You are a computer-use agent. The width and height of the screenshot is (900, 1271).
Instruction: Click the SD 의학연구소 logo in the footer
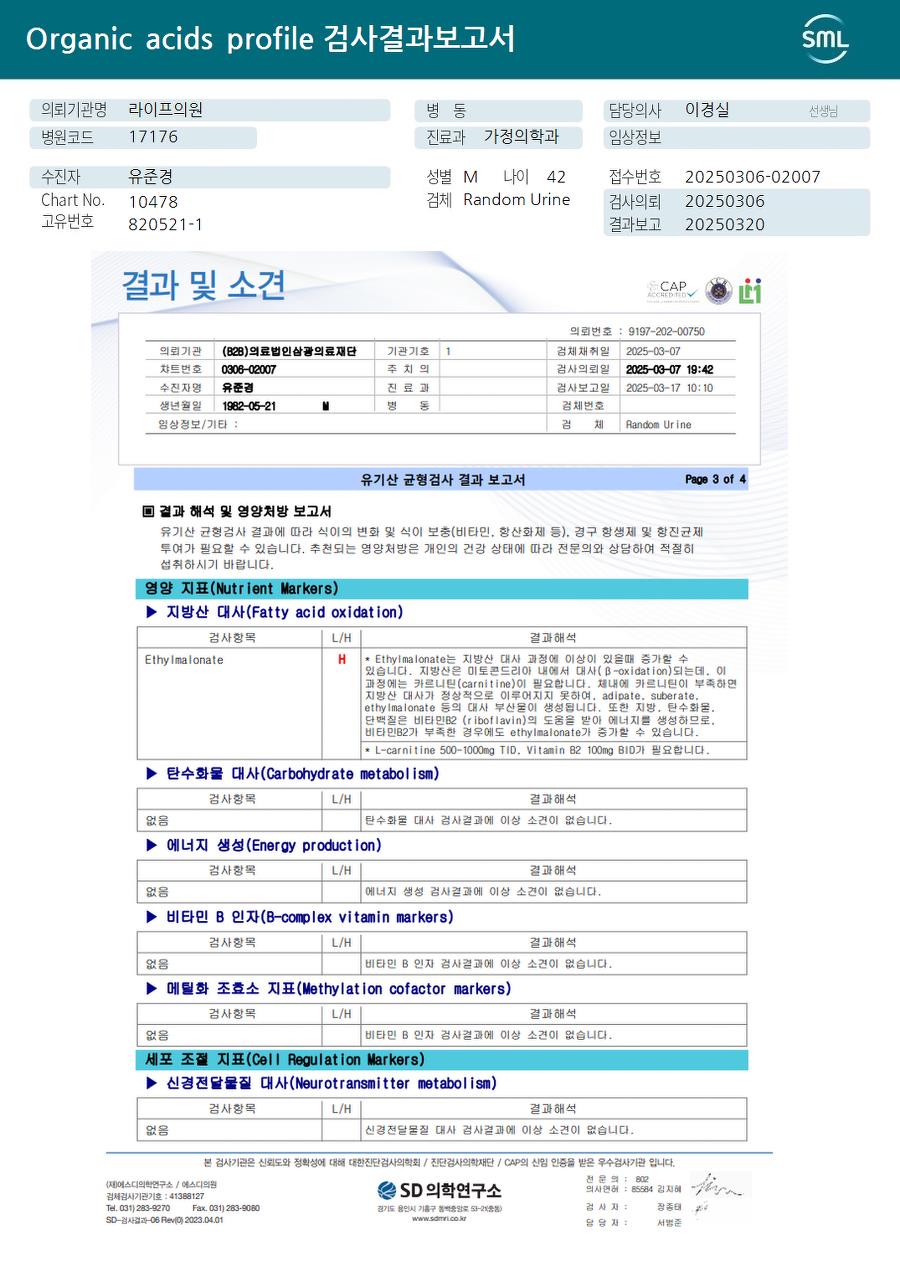[x=440, y=1190]
